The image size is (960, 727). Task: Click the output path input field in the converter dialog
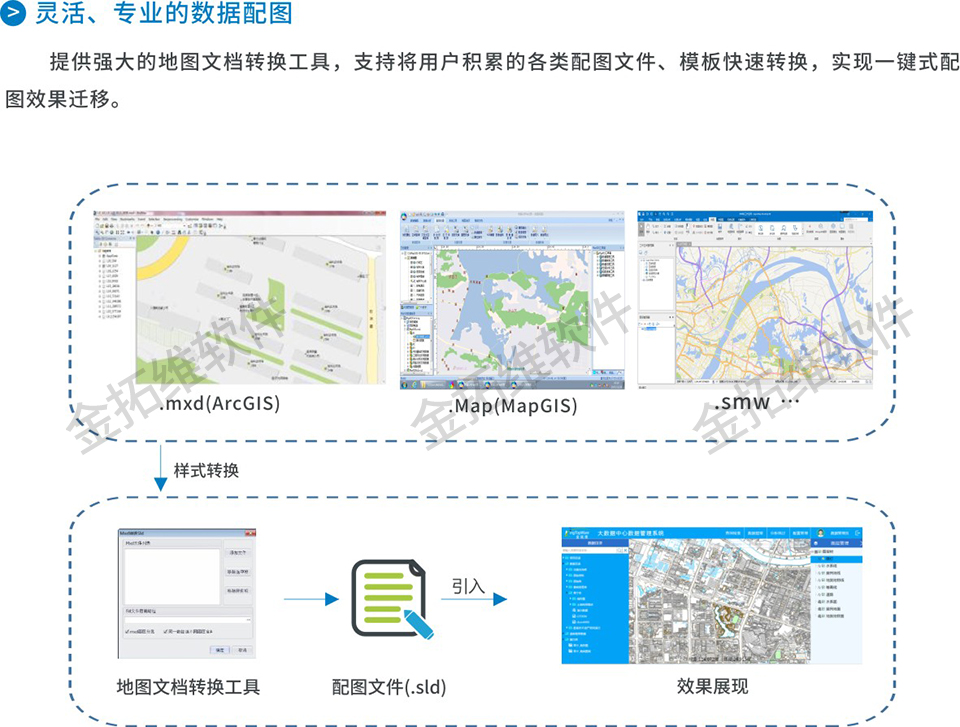(182, 619)
